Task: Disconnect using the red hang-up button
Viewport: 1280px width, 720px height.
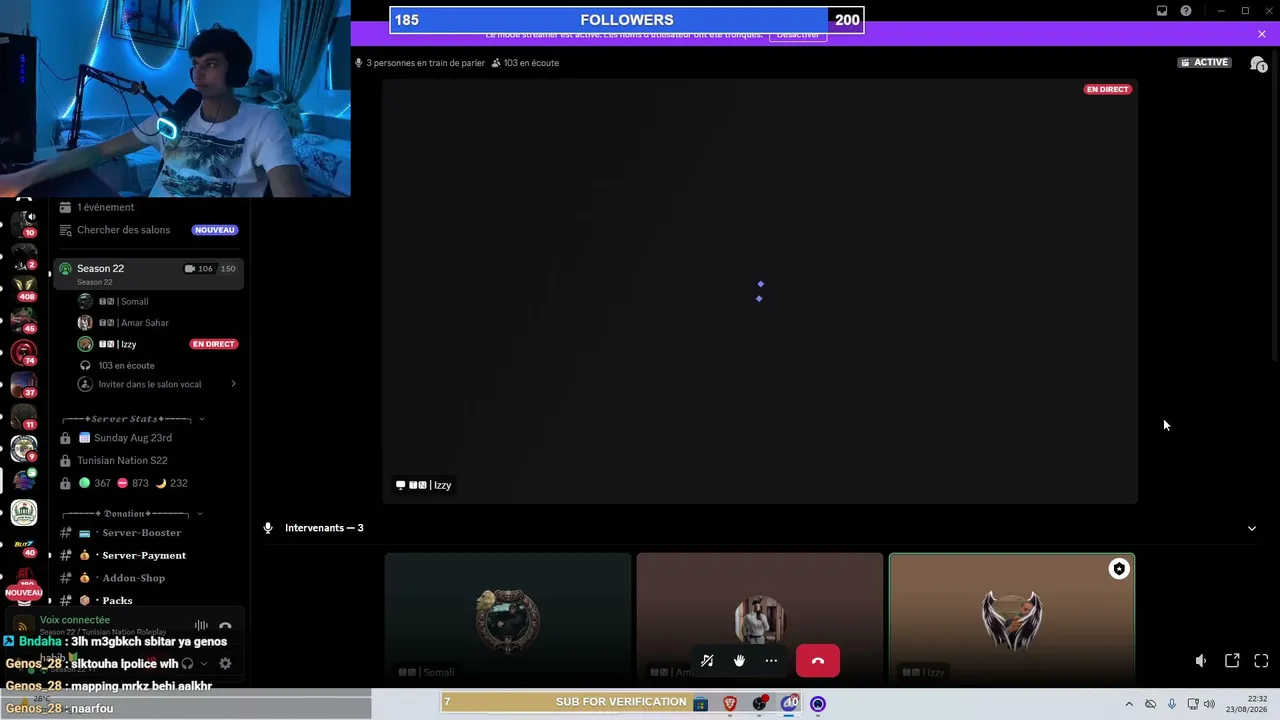Action: coord(818,661)
